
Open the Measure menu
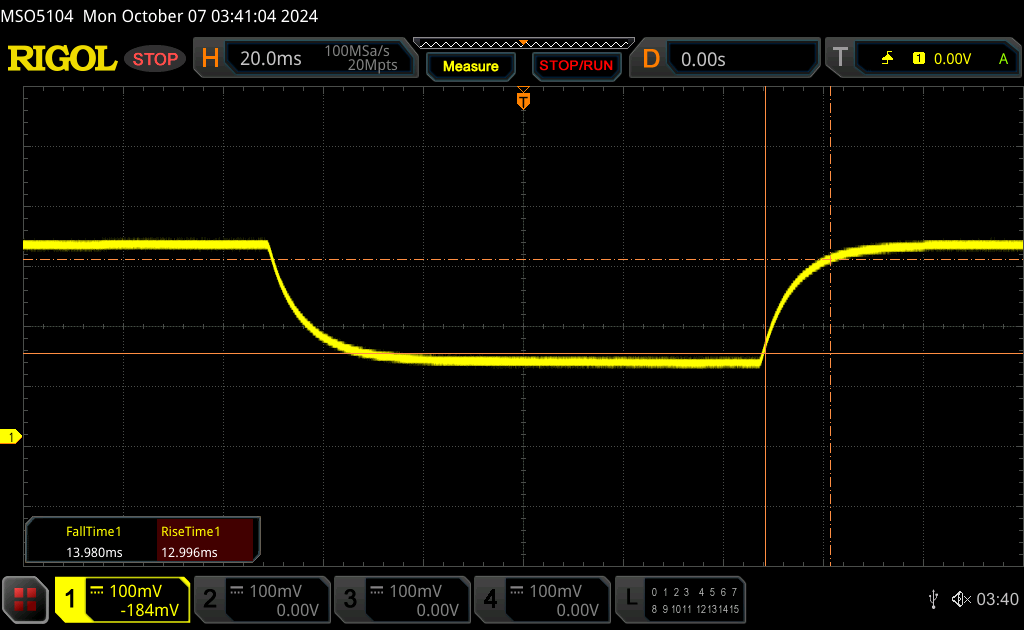[x=470, y=66]
